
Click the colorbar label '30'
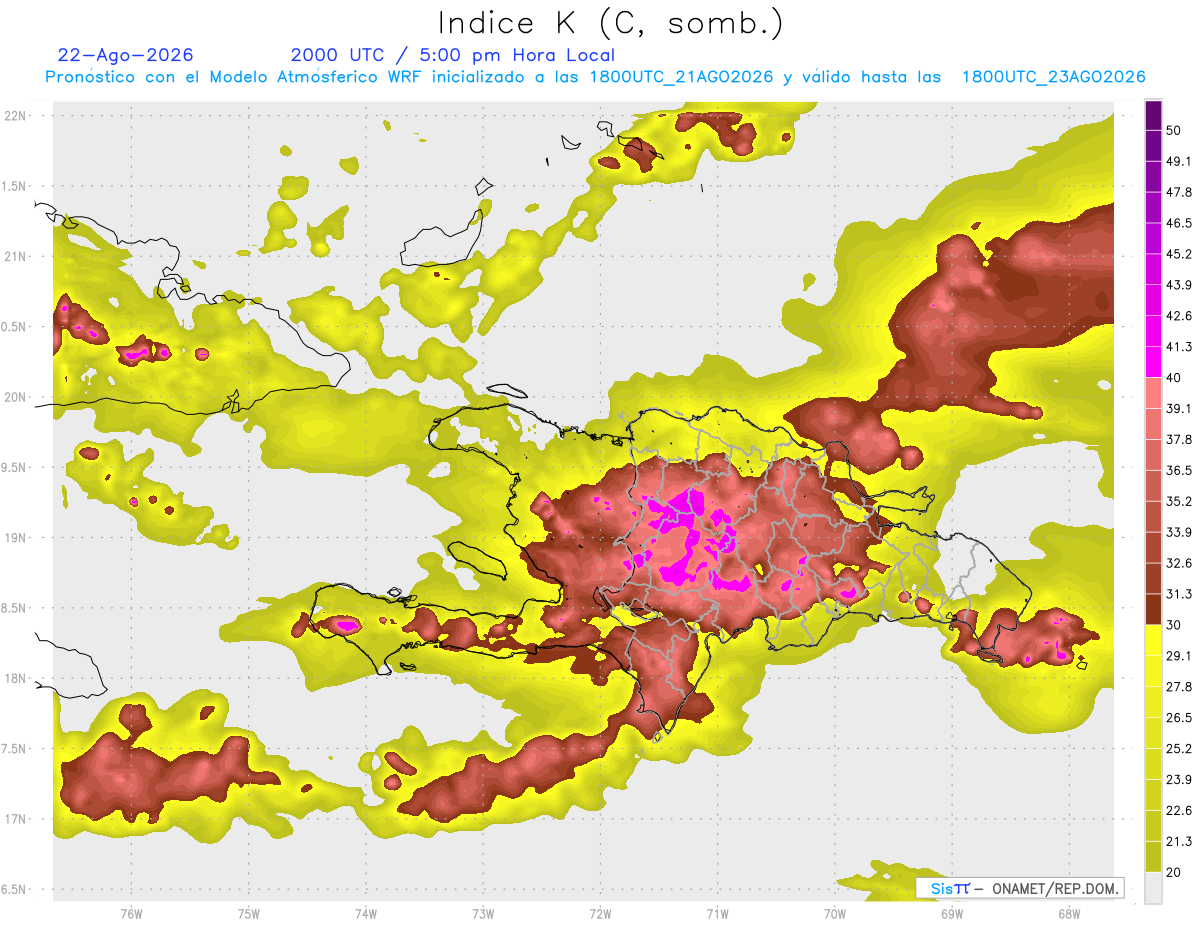click(x=1175, y=625)
